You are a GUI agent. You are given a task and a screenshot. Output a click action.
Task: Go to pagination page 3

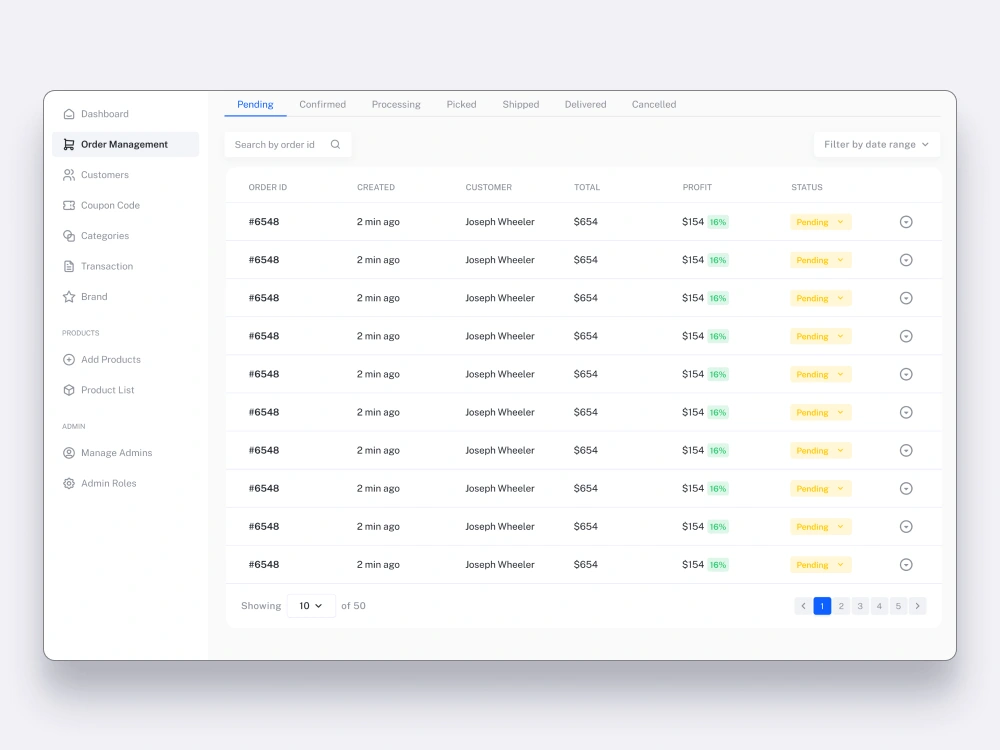(860, 605)
